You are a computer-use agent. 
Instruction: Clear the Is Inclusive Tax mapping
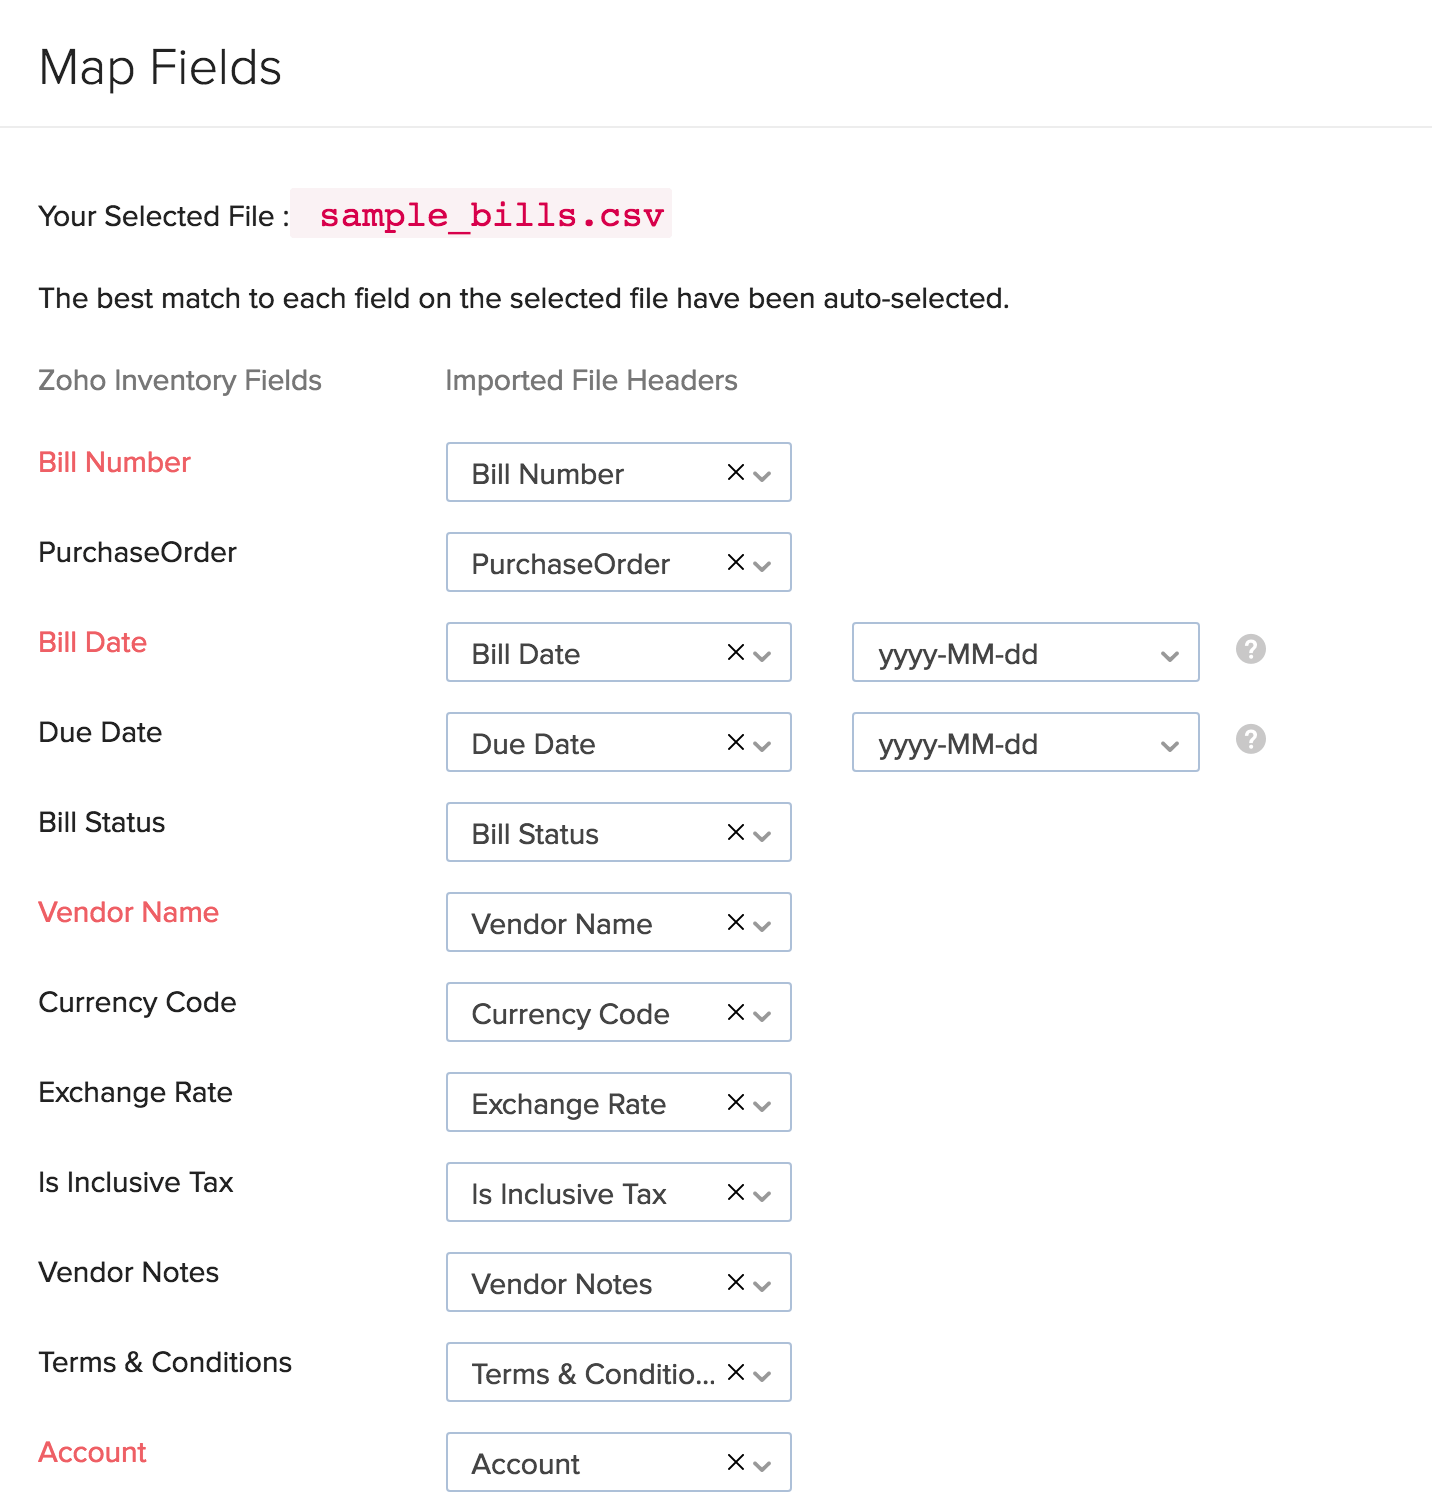tap(734, 1192)
